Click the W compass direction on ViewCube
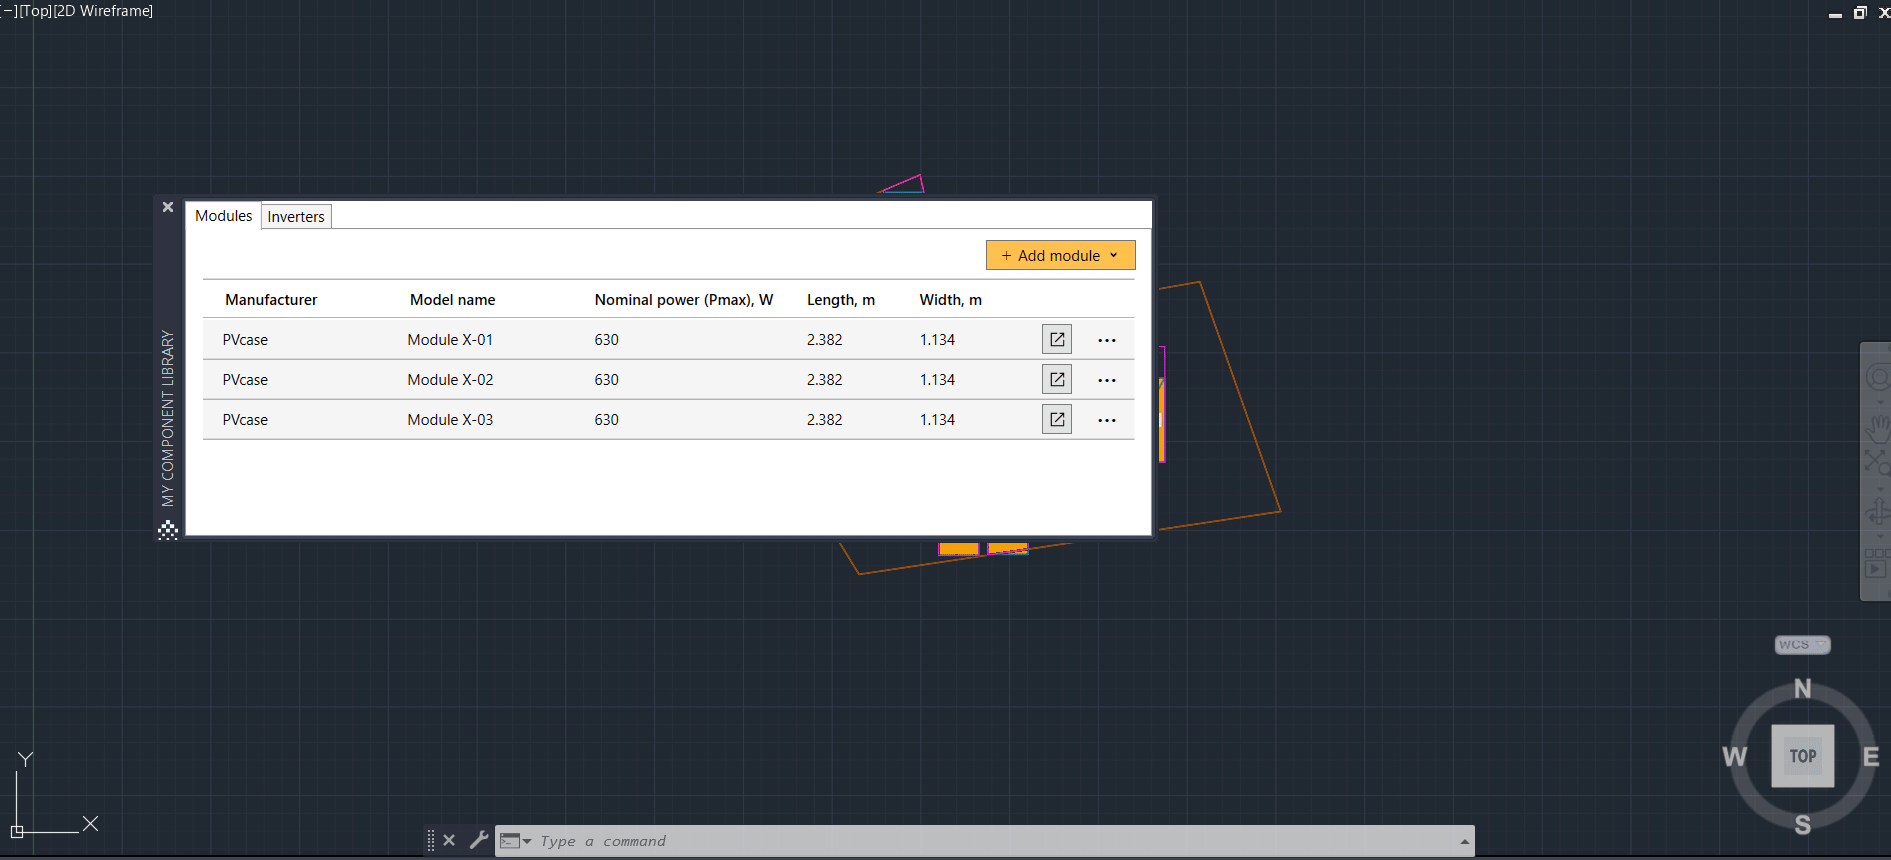 click(1735, 757)
